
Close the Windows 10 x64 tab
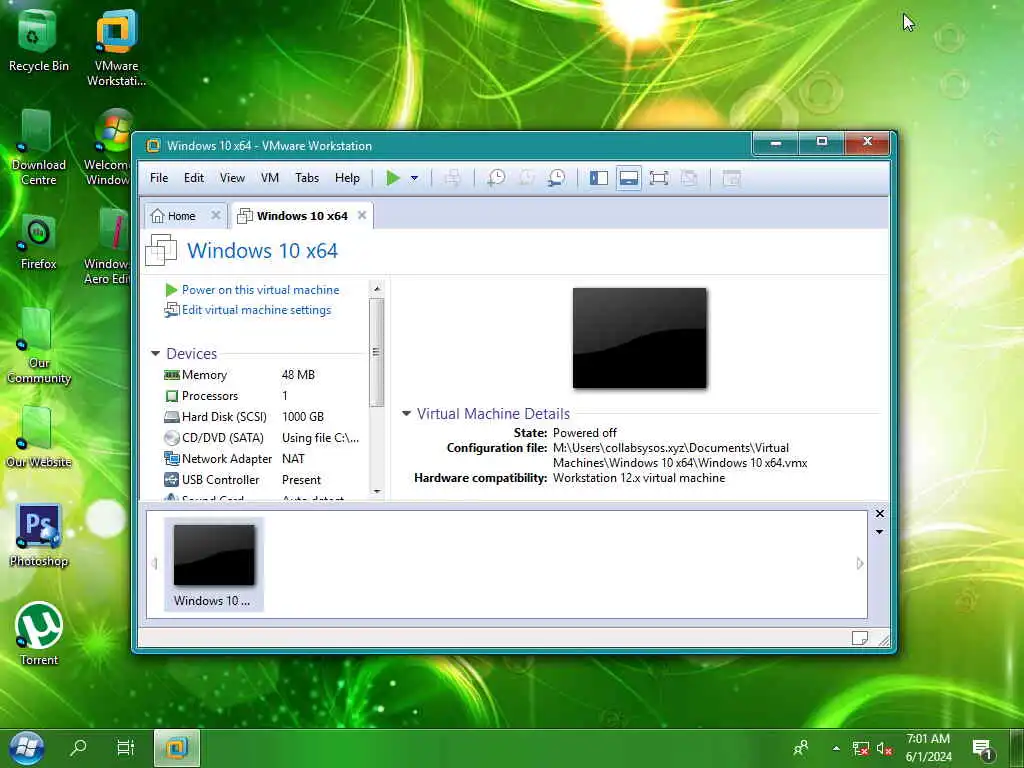click(362, 215)
